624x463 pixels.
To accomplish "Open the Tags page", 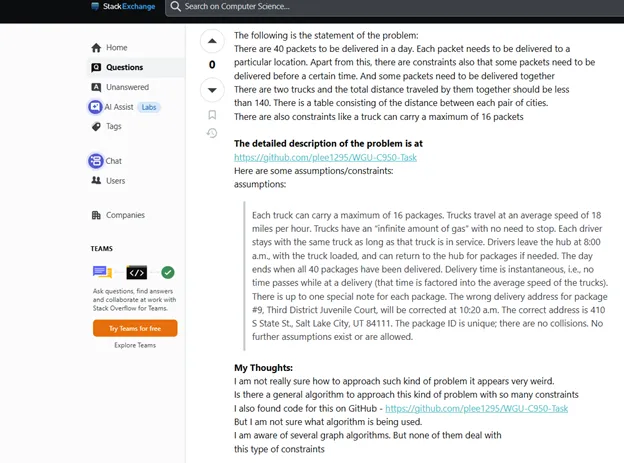I will tap(113, 126).
